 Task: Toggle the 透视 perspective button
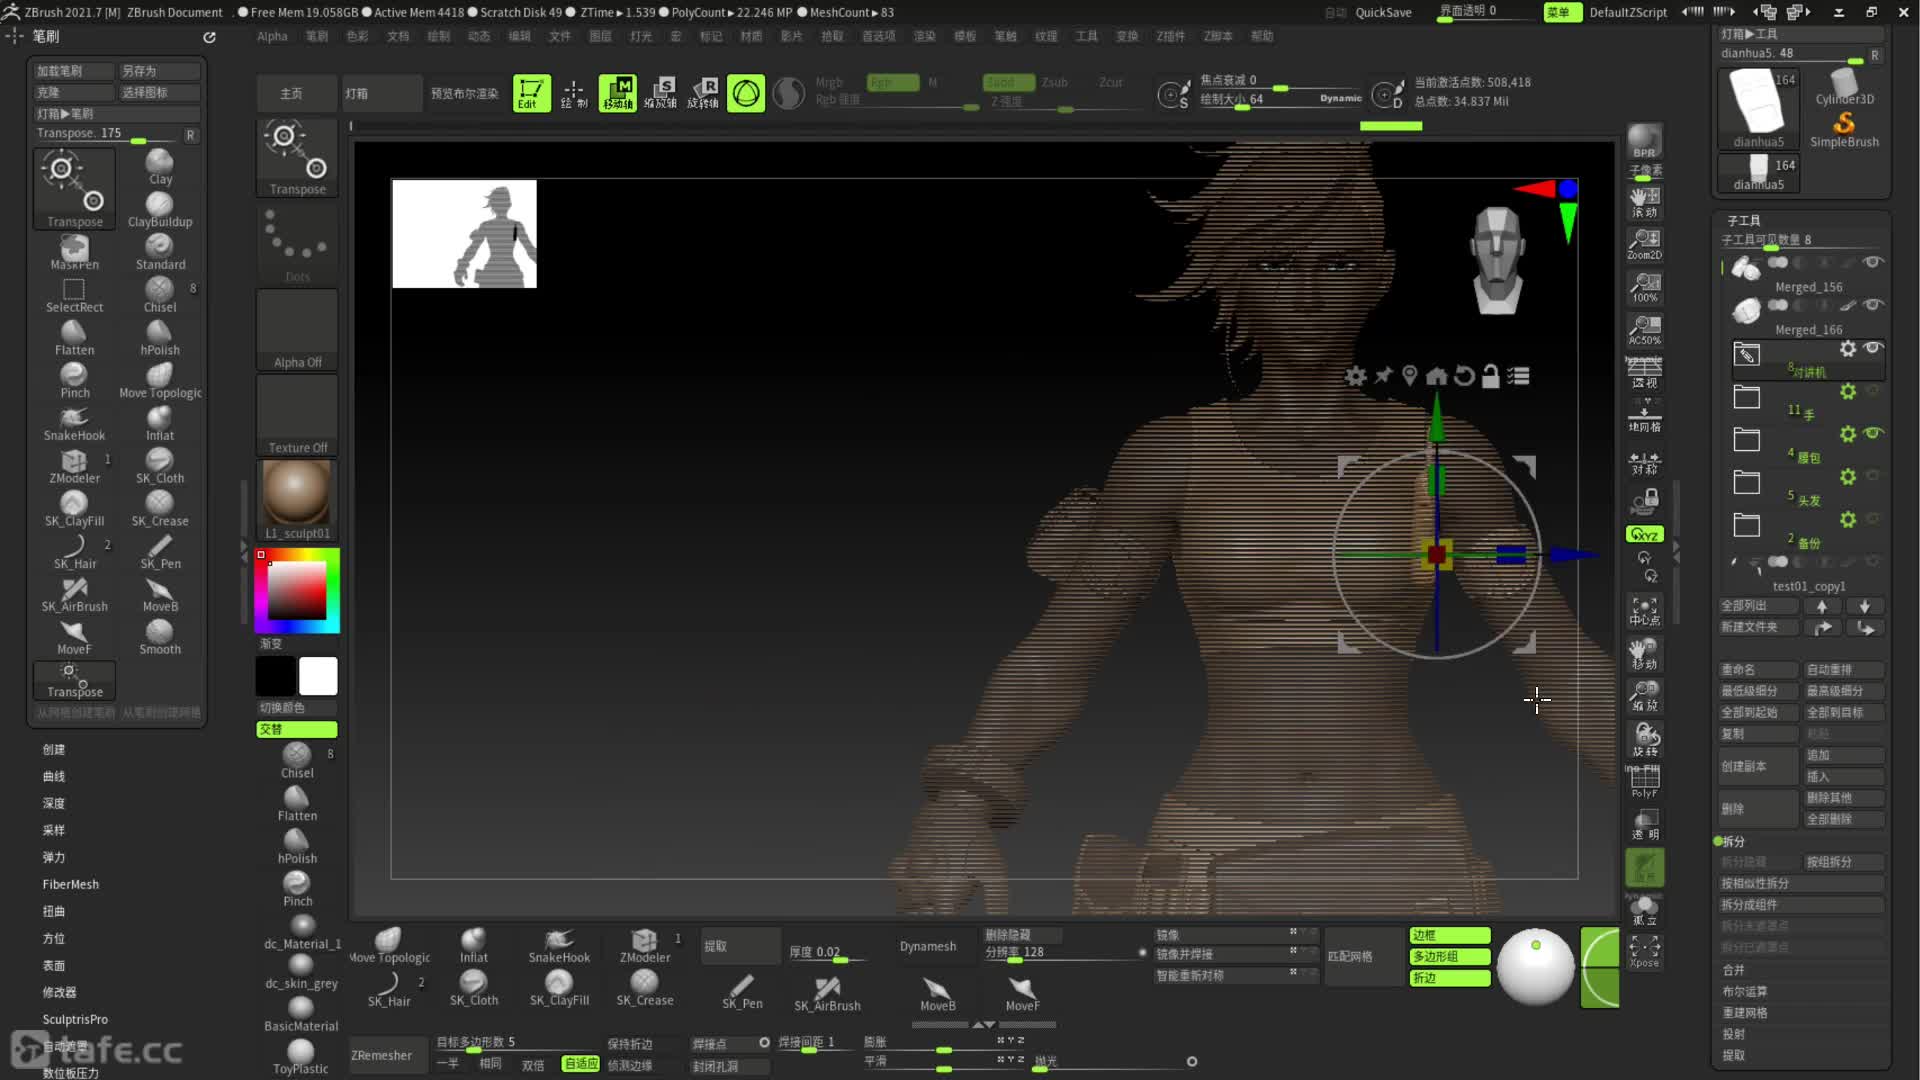coord(1644,373)
